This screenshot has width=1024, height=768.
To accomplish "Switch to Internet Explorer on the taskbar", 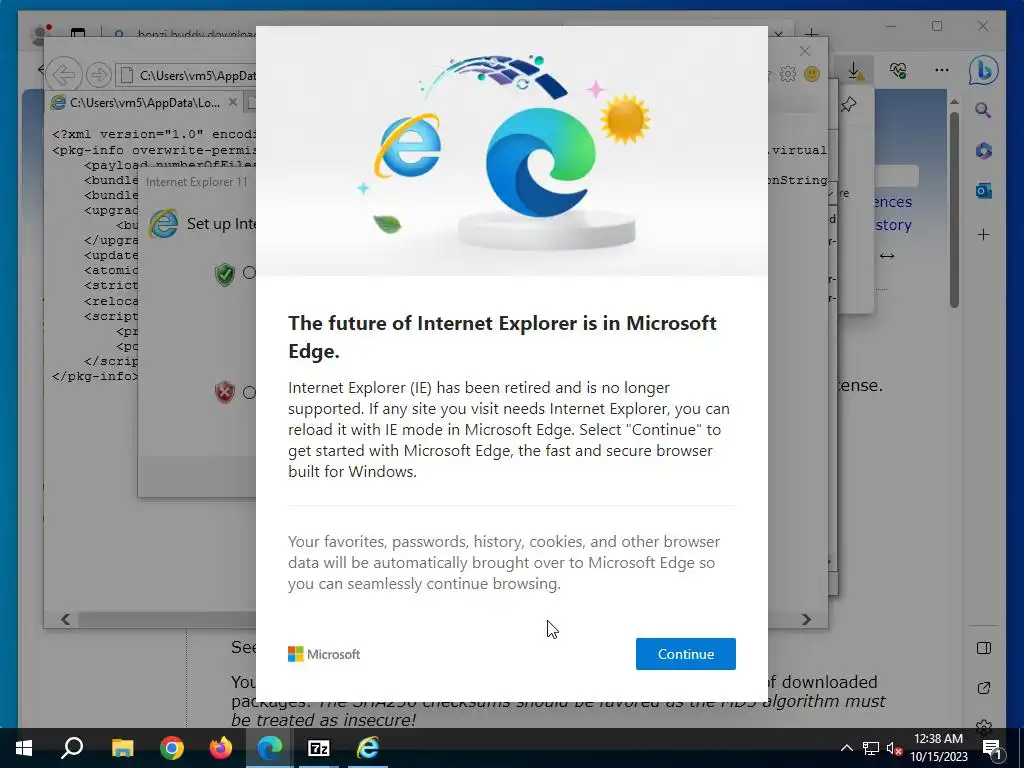I will pyautogui.click(x=368, y=748).
